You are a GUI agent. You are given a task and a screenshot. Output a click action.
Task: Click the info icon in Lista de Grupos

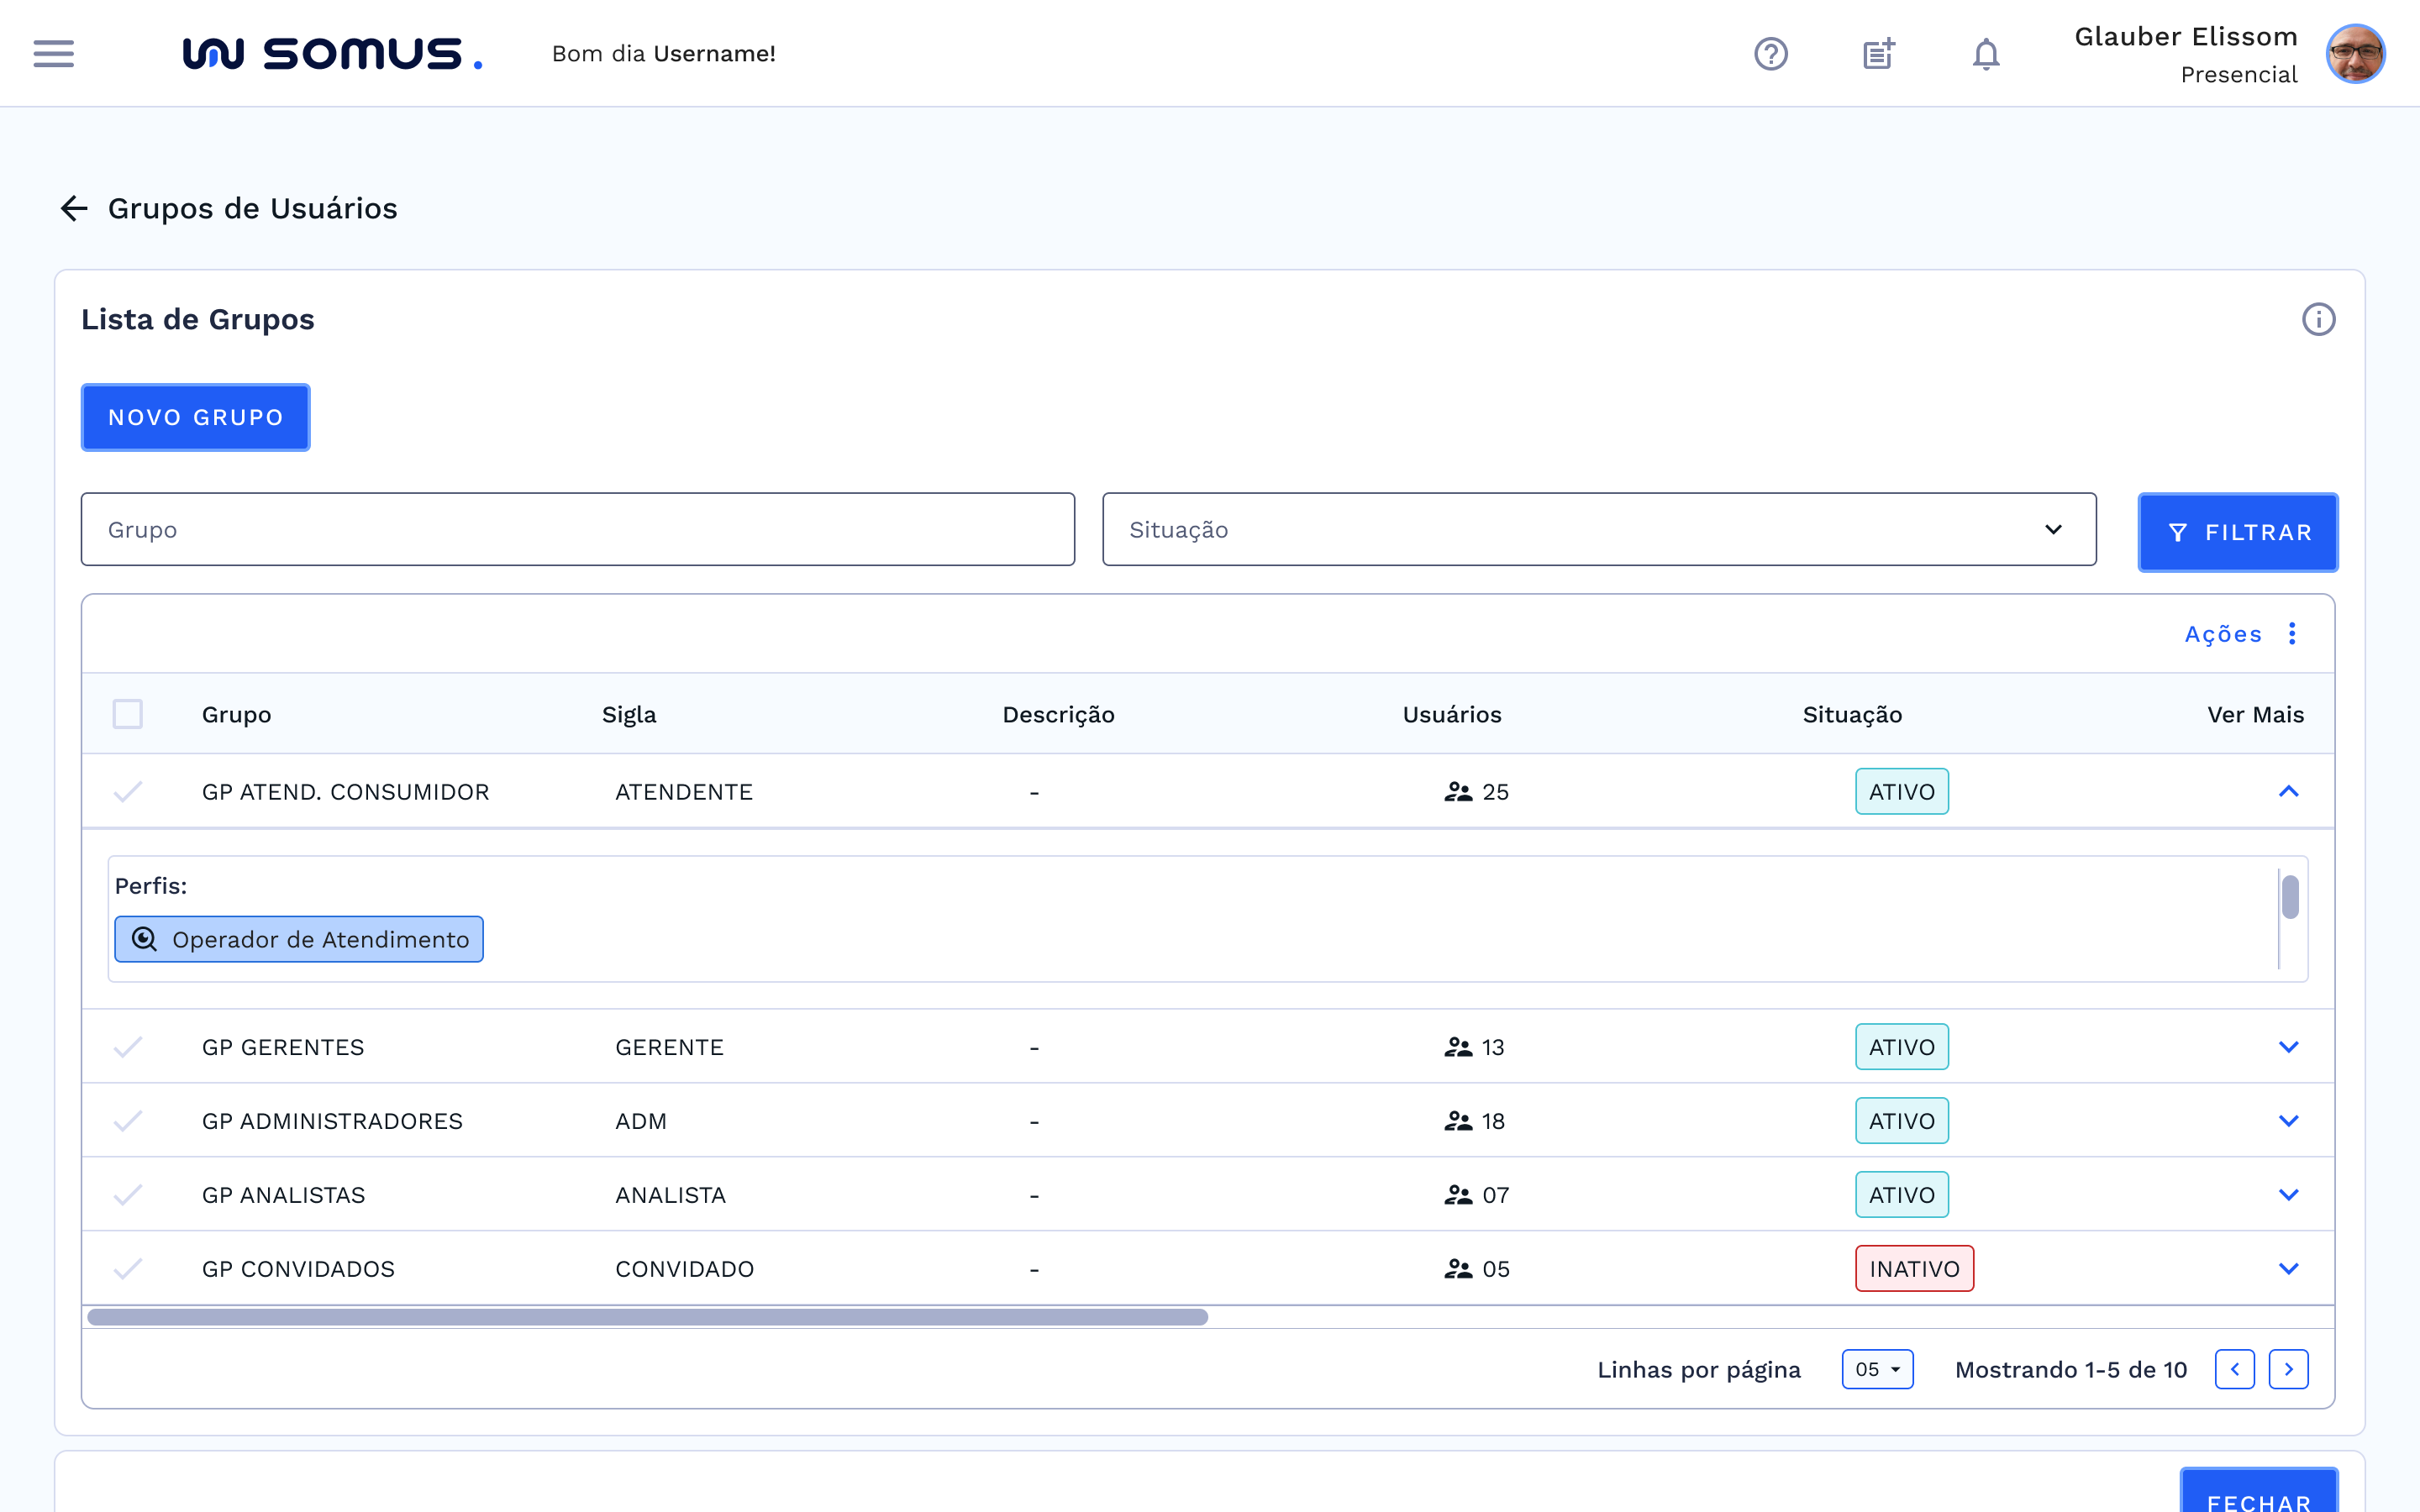point(2318,319)
